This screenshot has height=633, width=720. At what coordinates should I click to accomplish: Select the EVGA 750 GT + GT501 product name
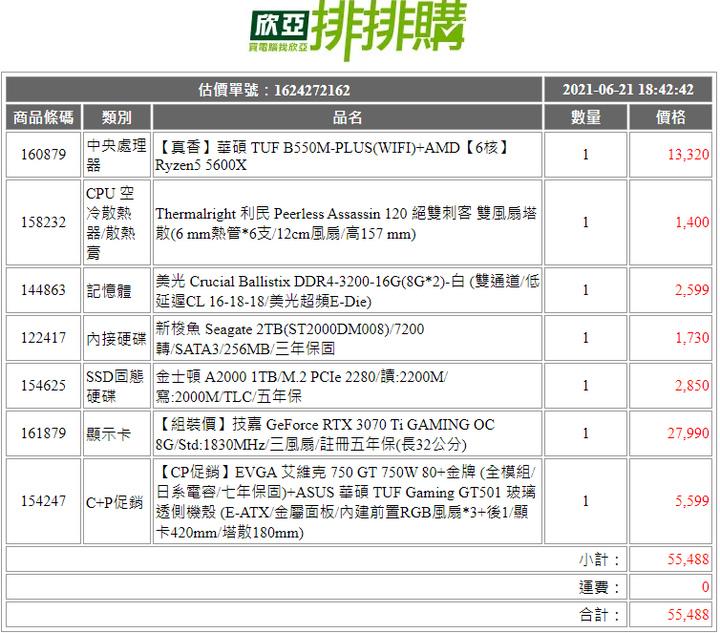tap(346, 502)
